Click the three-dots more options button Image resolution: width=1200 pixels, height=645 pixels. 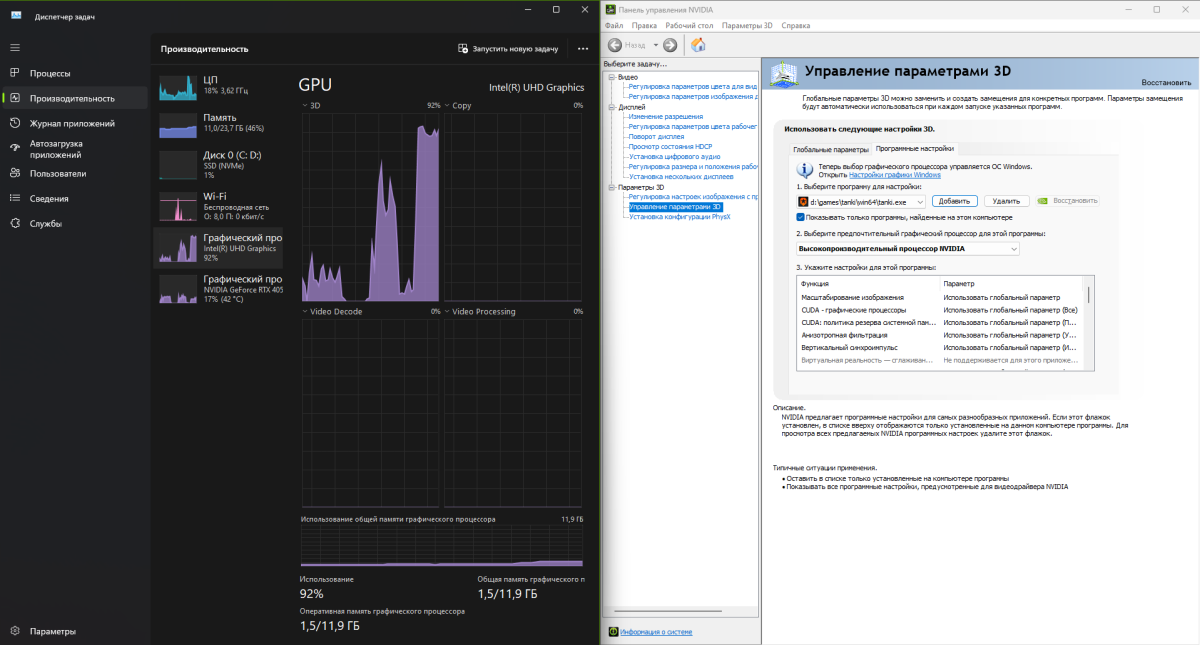583,48
